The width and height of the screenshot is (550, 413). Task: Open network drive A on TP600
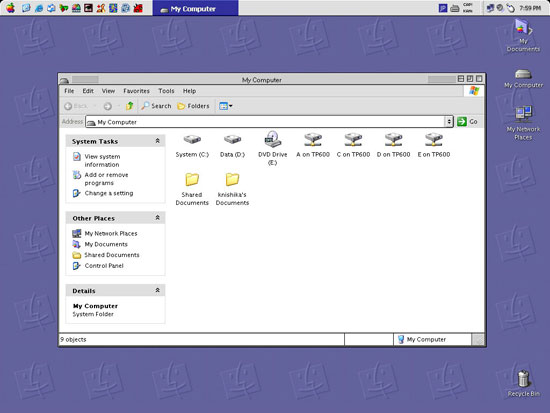313,145
